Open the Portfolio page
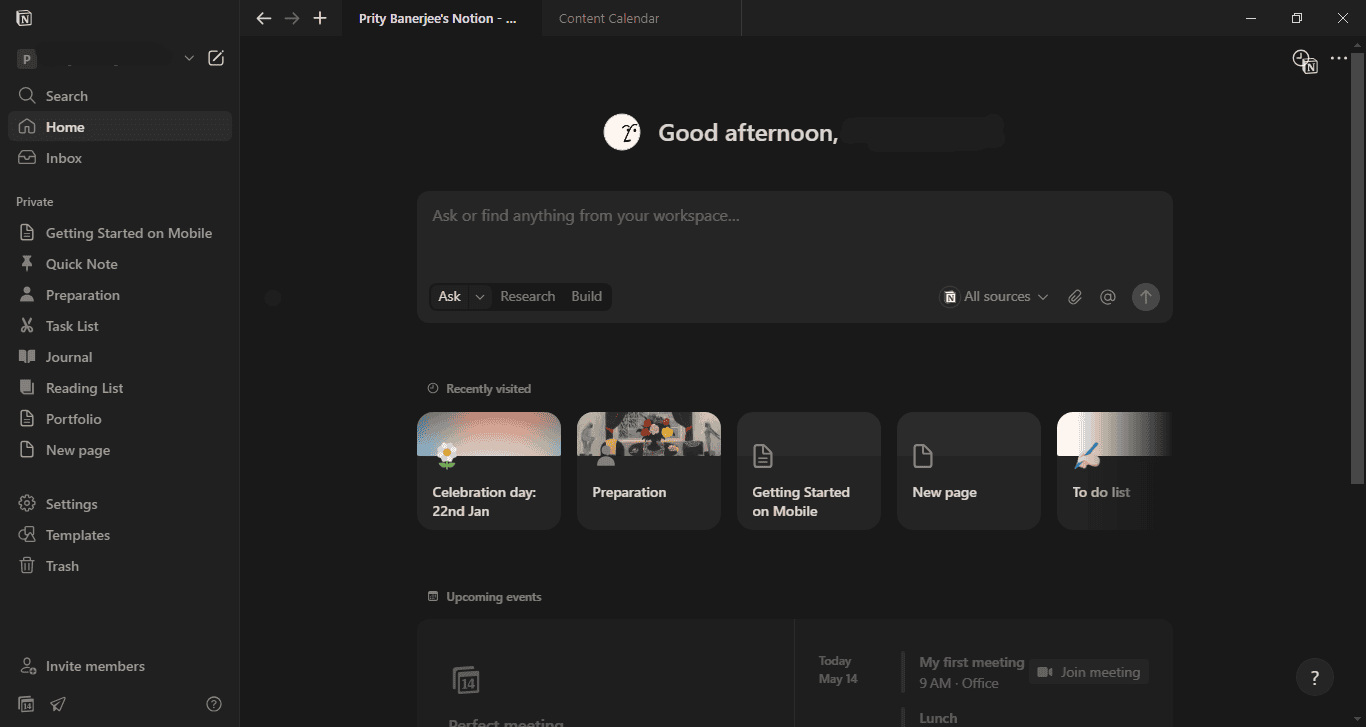Screen dimensions: 1366x727 [x=120, y=419]
